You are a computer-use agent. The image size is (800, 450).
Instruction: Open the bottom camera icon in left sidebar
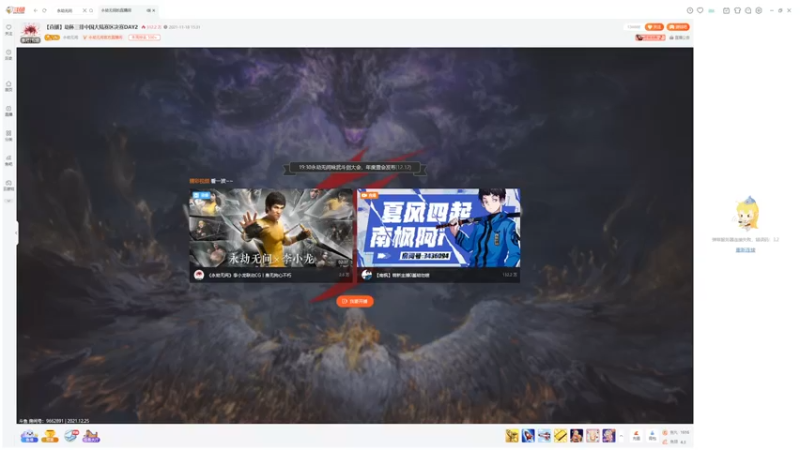click(9, 185)
